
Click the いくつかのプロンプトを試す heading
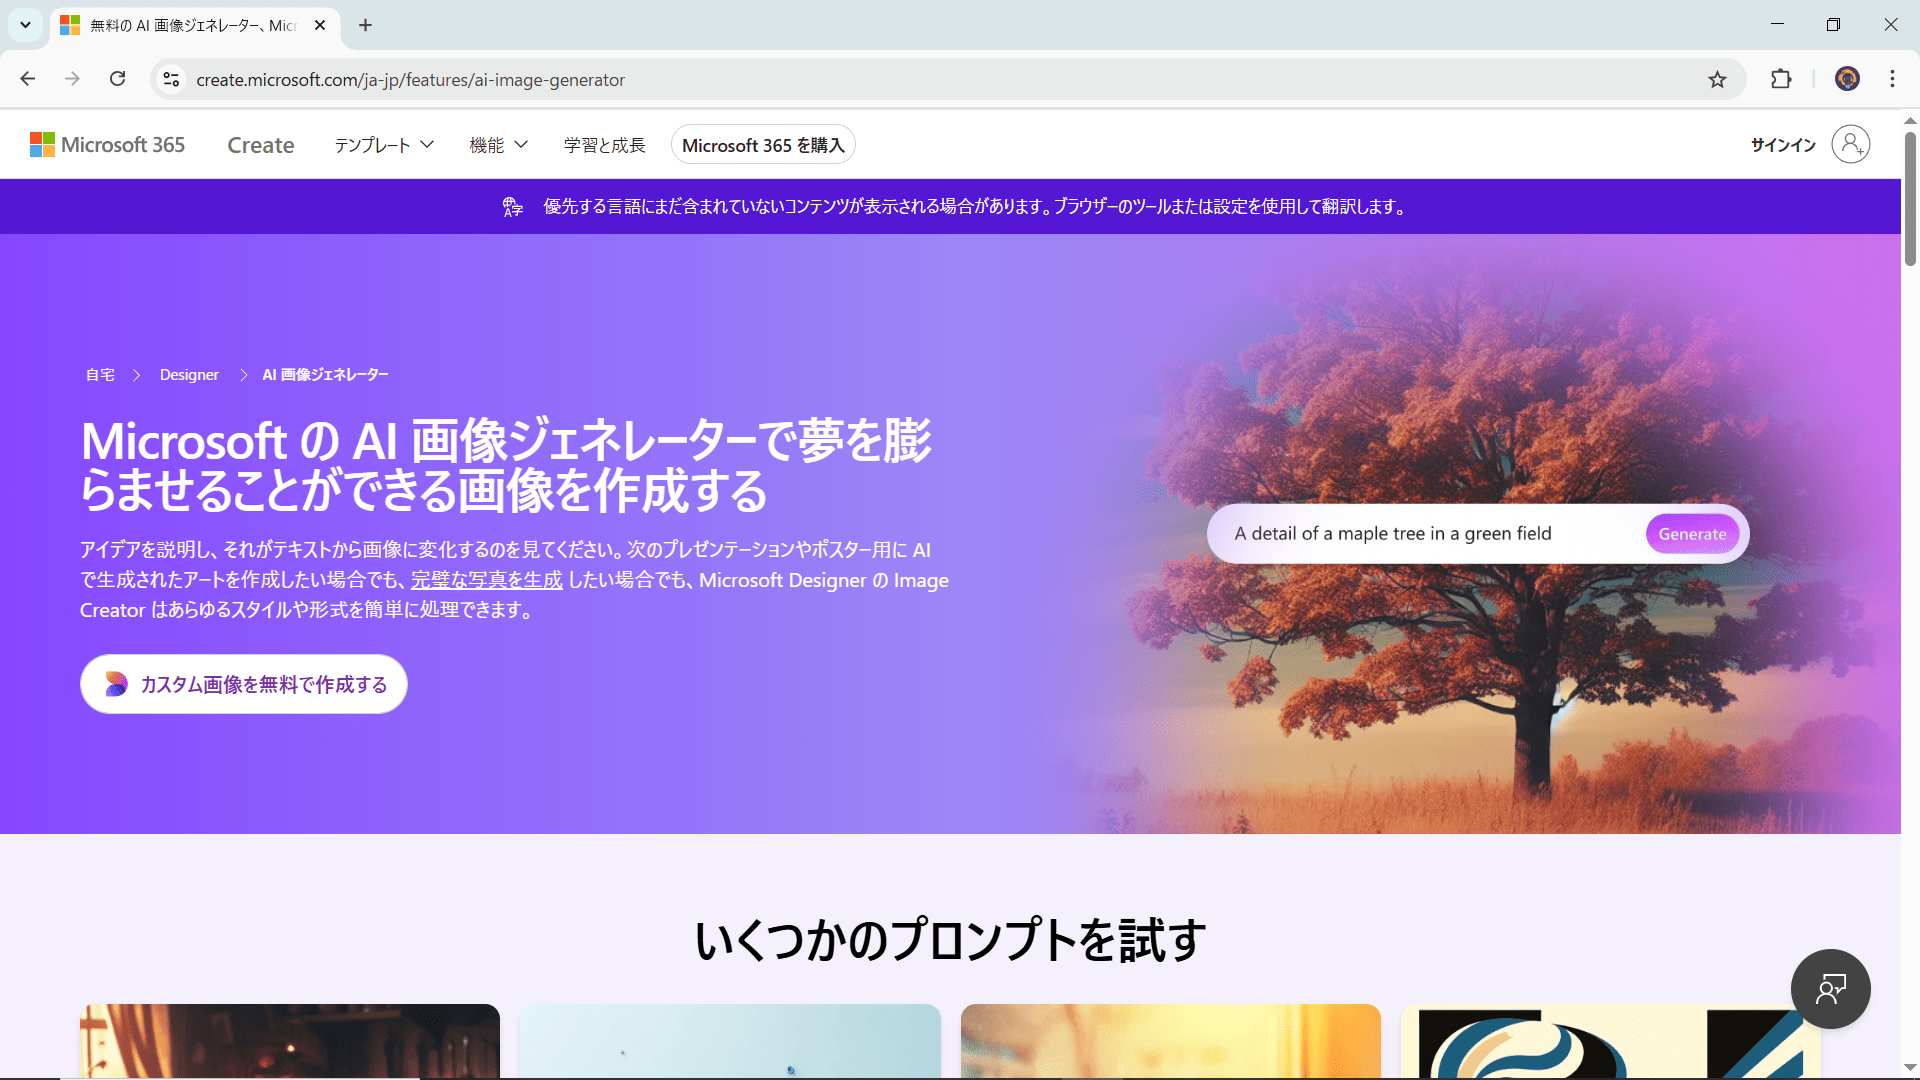[950, 940]
